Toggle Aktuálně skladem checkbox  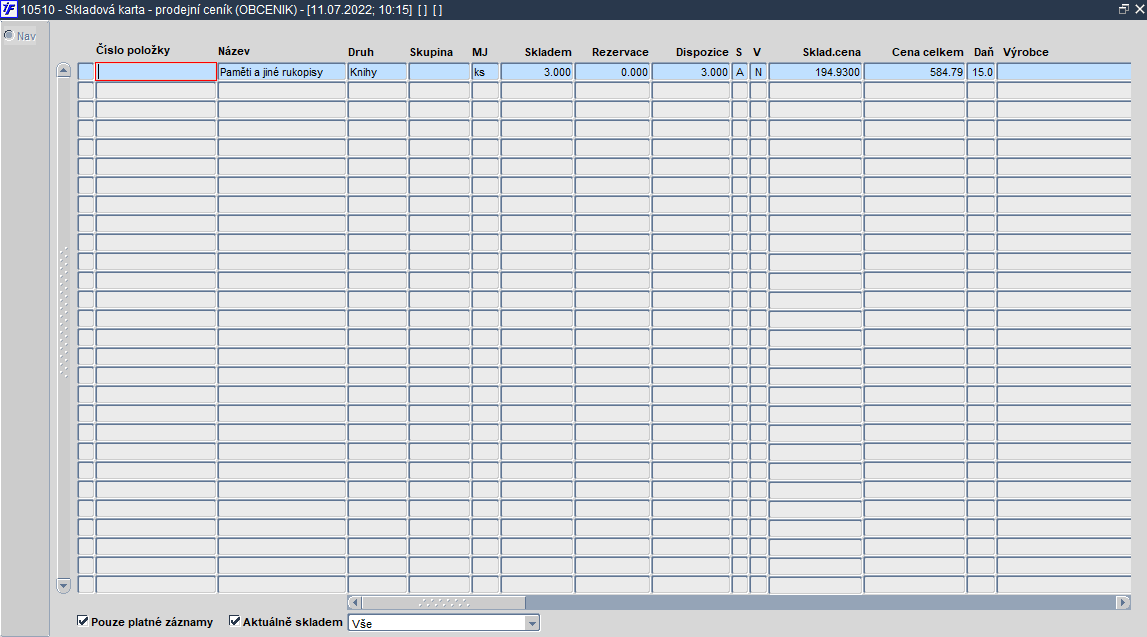coord(235,621)
